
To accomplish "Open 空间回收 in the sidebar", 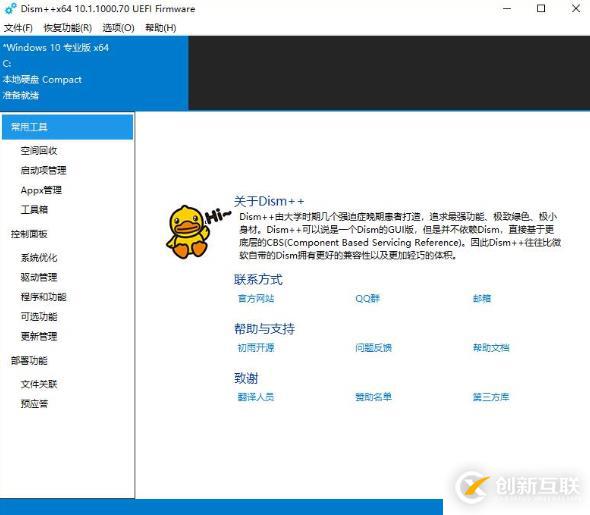I will tap(39, 150).
